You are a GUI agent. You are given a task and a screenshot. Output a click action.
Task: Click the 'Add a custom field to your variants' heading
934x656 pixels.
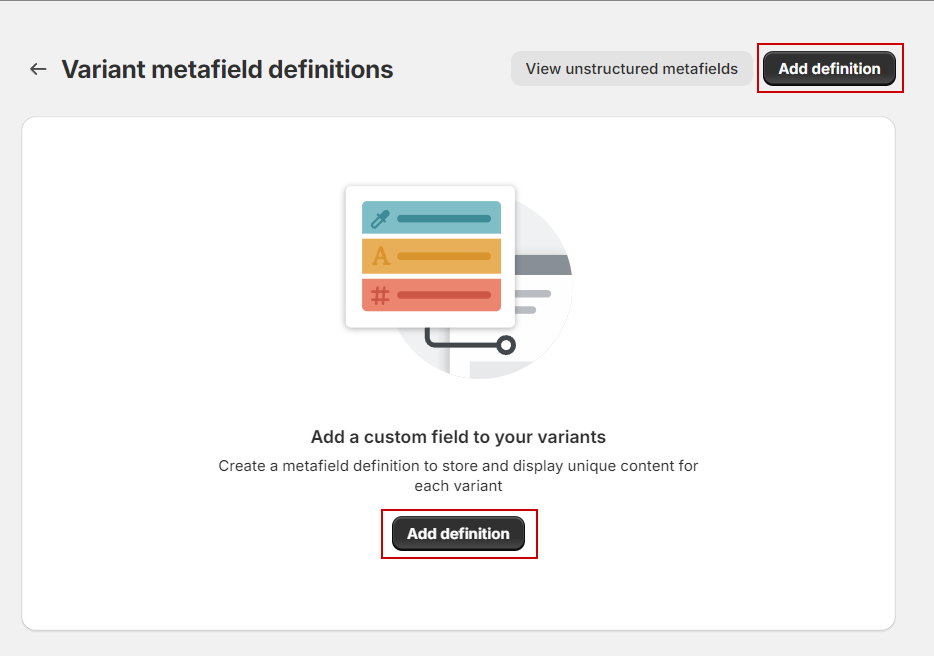point(458,437)
